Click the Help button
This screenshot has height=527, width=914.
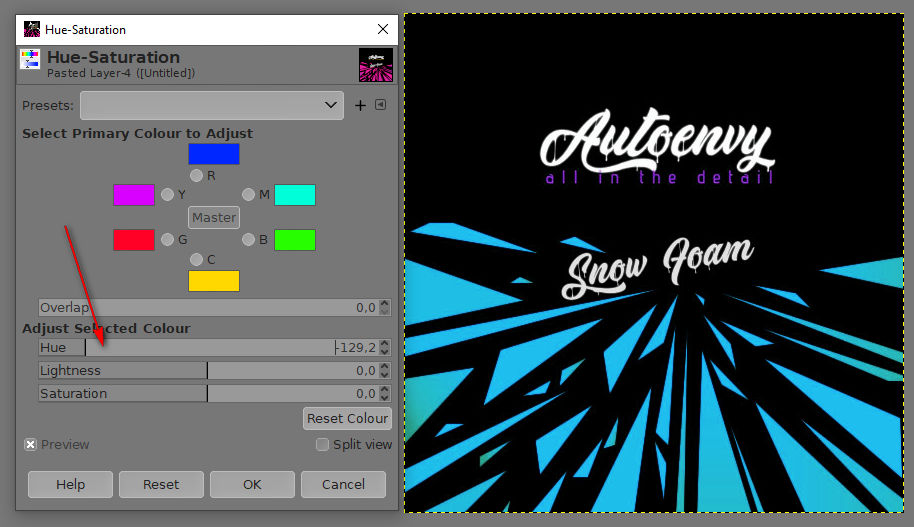71,484
